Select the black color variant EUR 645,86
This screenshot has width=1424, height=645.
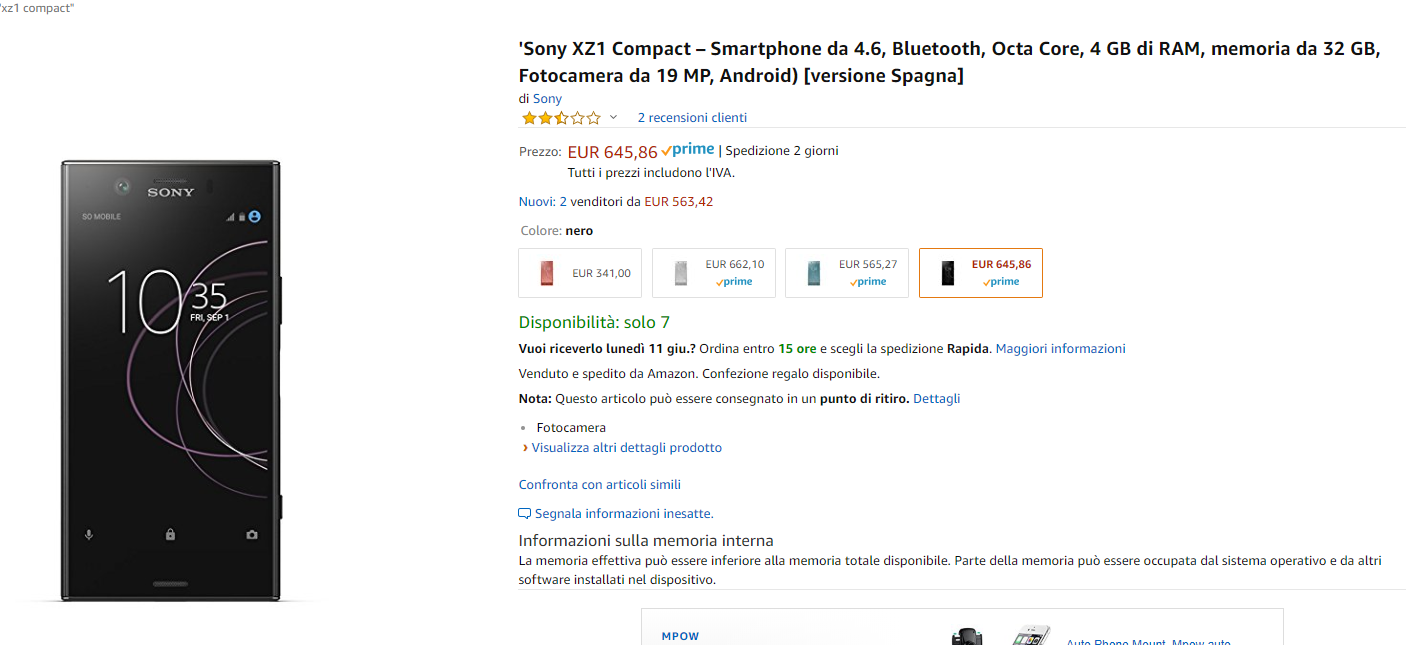point(980,273)
